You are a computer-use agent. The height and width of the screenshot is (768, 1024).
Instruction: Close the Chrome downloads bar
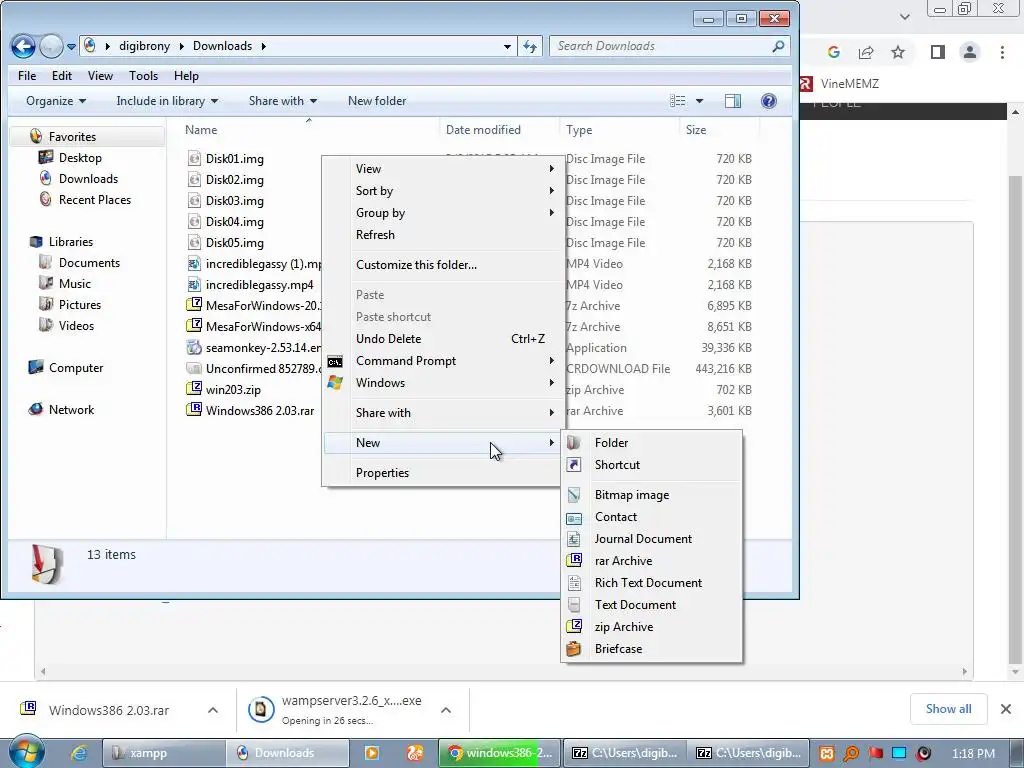[x=1006, y=709]
